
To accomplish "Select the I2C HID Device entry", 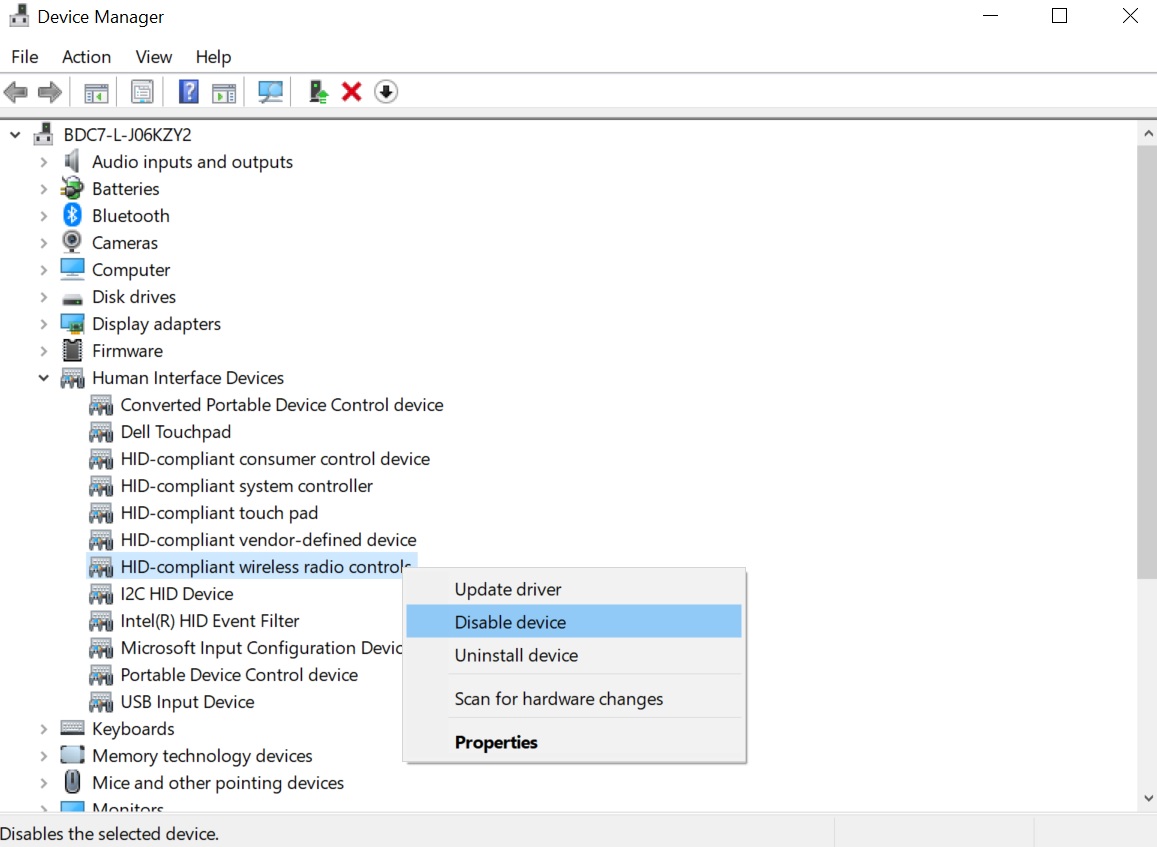I will coord(177,593).
